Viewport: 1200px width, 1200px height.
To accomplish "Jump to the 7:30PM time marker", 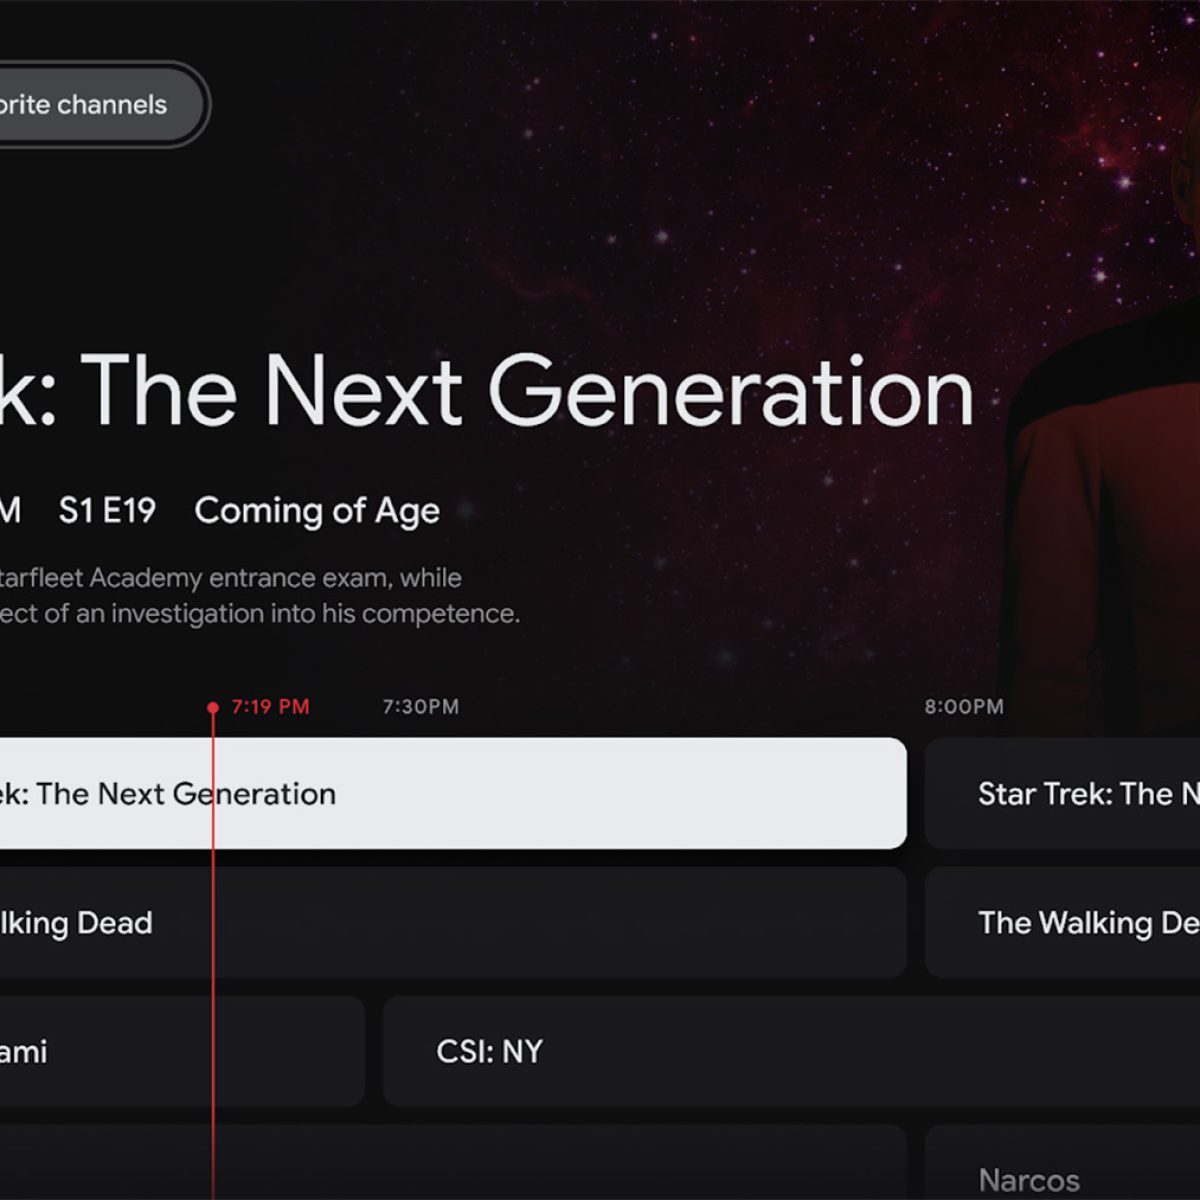I will tap(421, 707).
